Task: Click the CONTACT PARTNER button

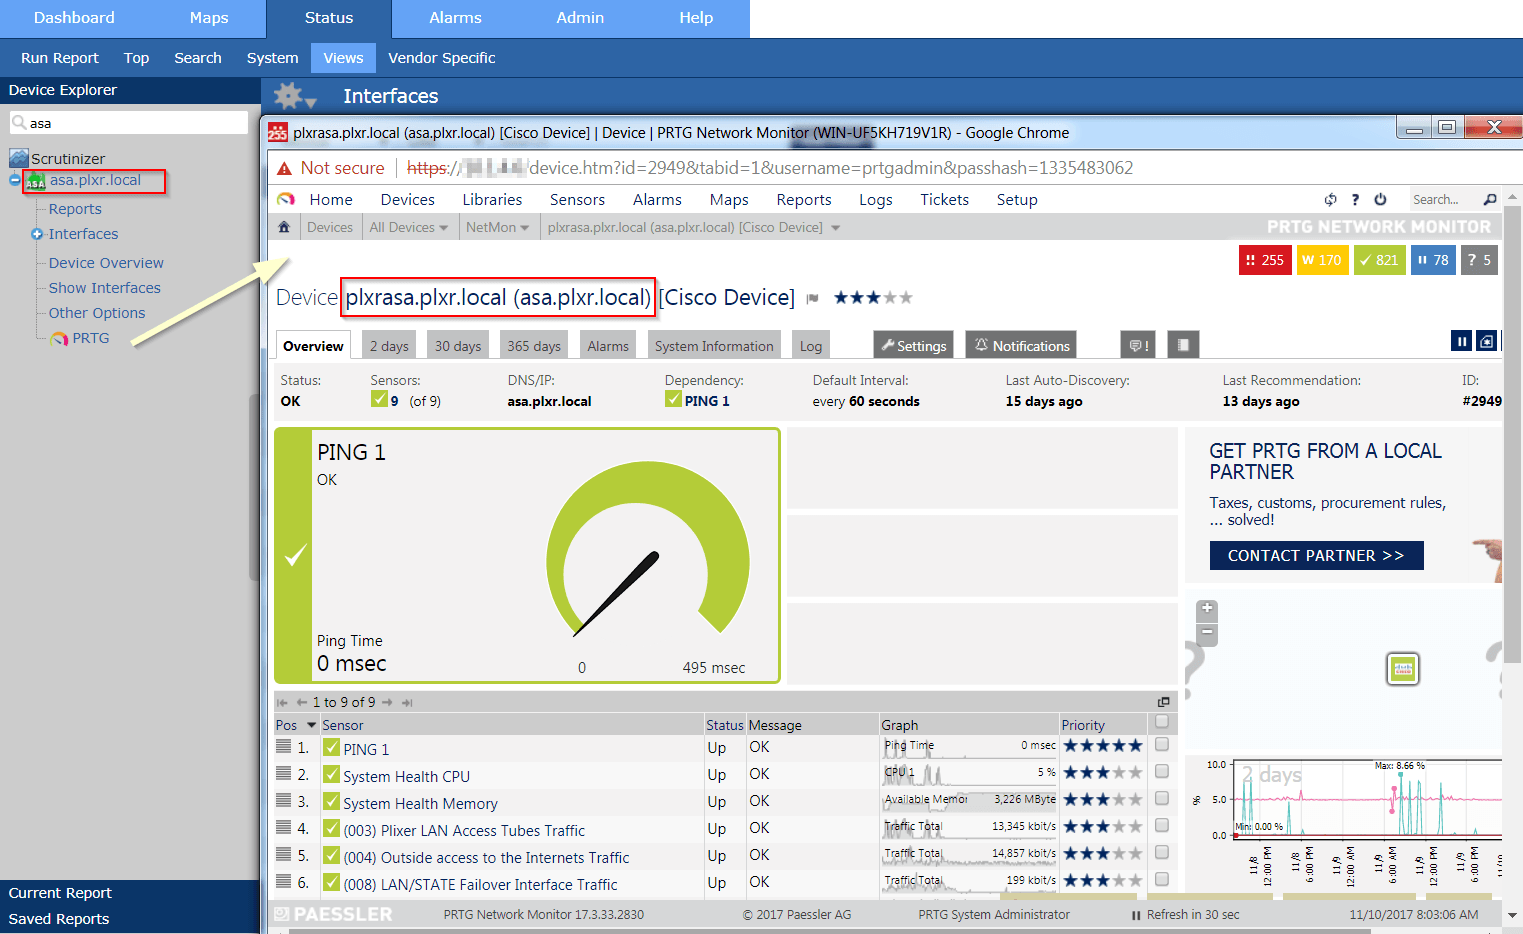Action: pos(1316,555)
